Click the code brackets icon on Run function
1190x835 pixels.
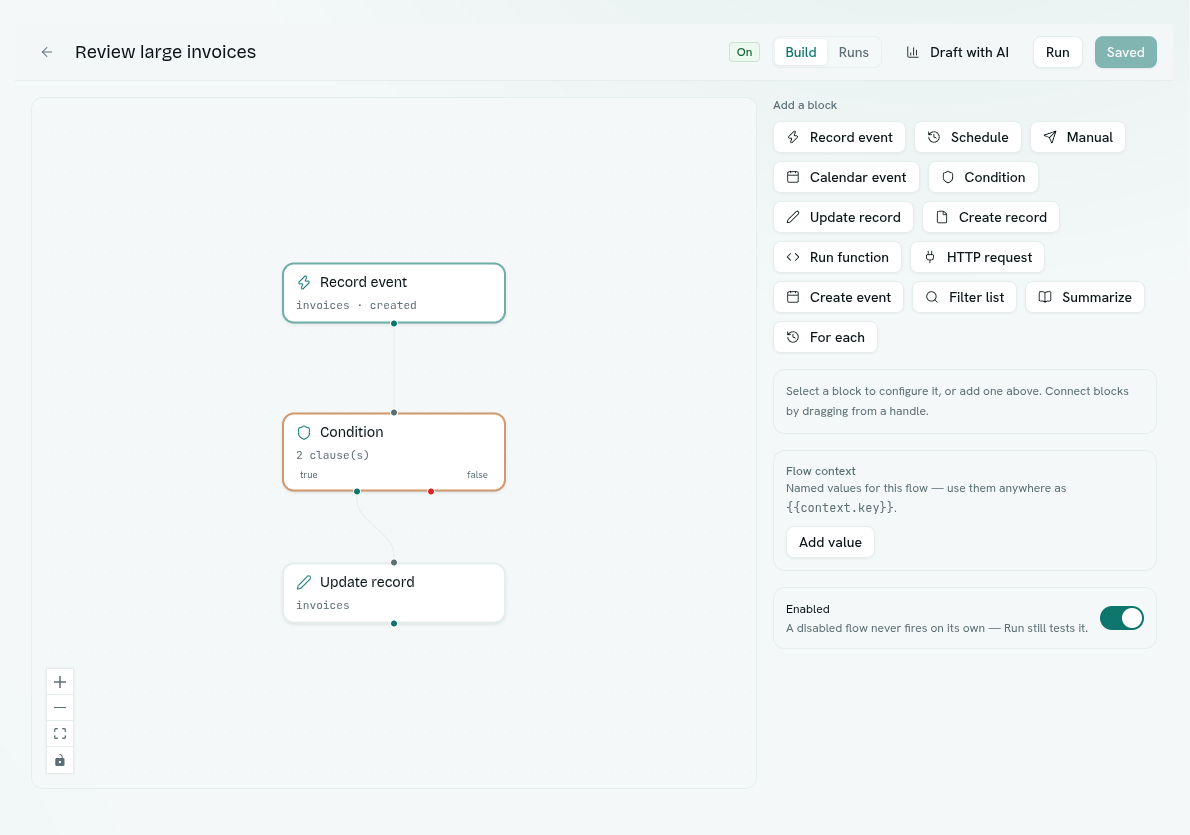[x=793, y=257]
